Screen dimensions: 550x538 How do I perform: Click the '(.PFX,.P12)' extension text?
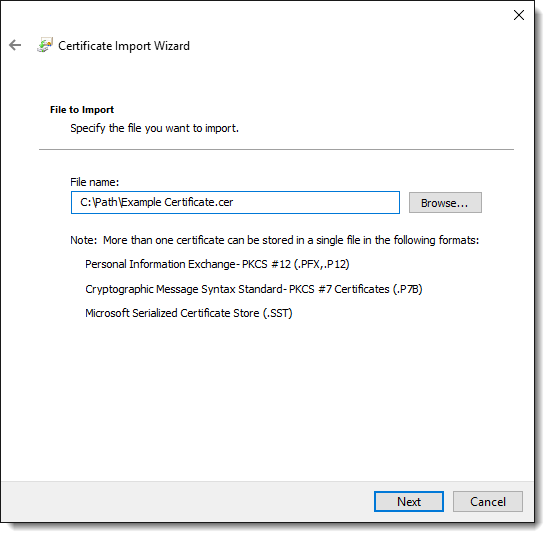point(322,264)
